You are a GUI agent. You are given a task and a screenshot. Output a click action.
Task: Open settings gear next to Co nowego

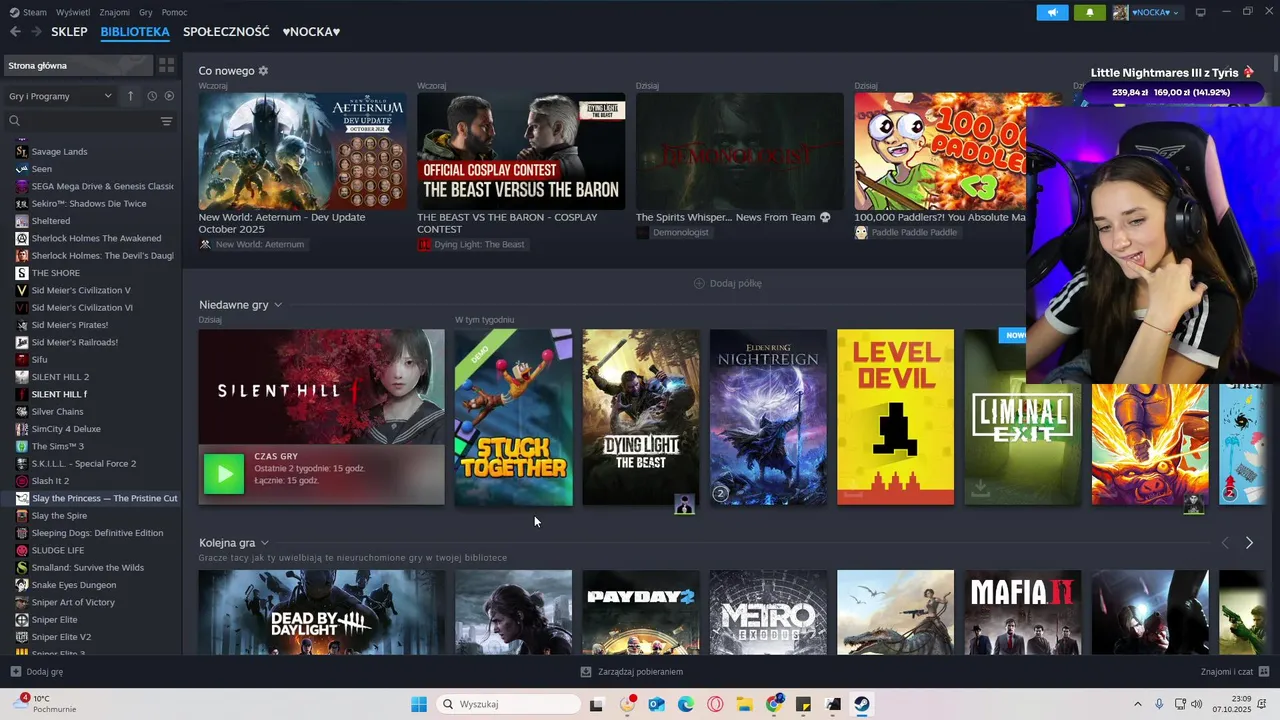pyautogui.click(x=263, y=71)
